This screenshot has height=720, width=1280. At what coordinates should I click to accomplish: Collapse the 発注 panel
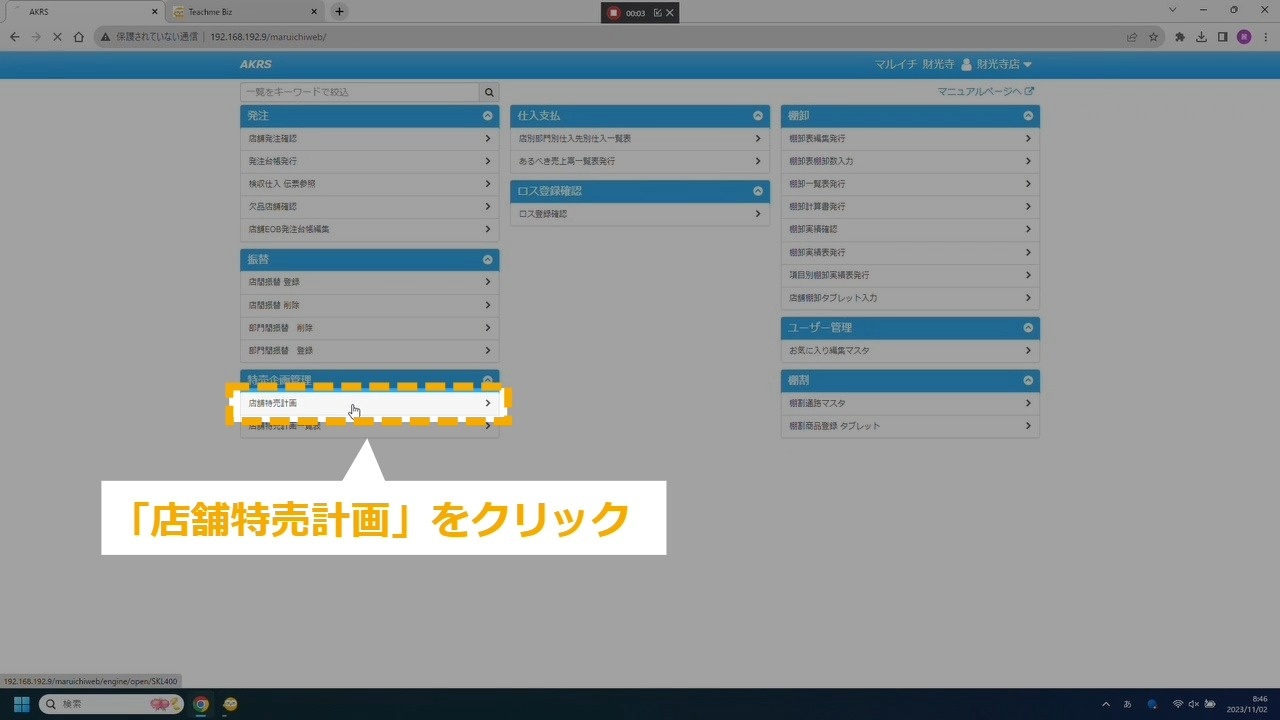pos(487,116)
